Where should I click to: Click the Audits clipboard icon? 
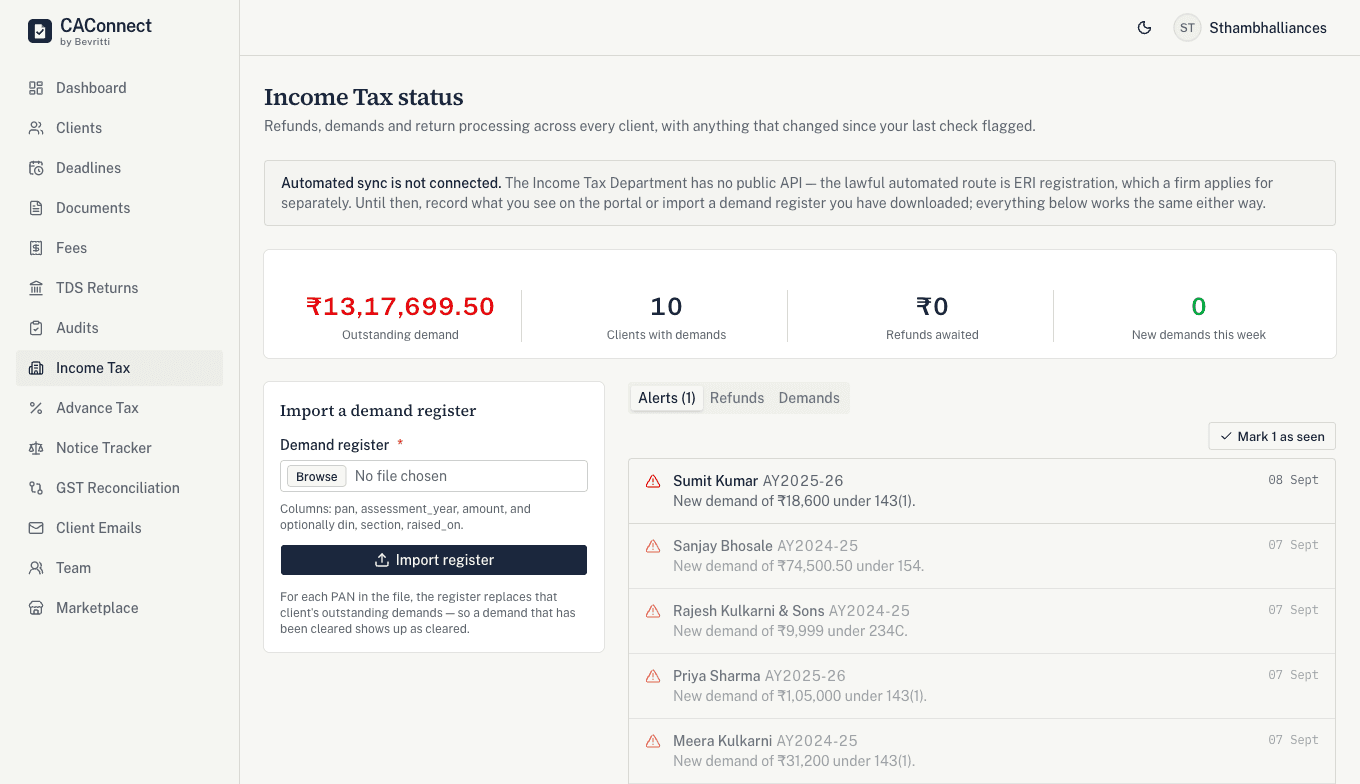click(x=36, y=328)
